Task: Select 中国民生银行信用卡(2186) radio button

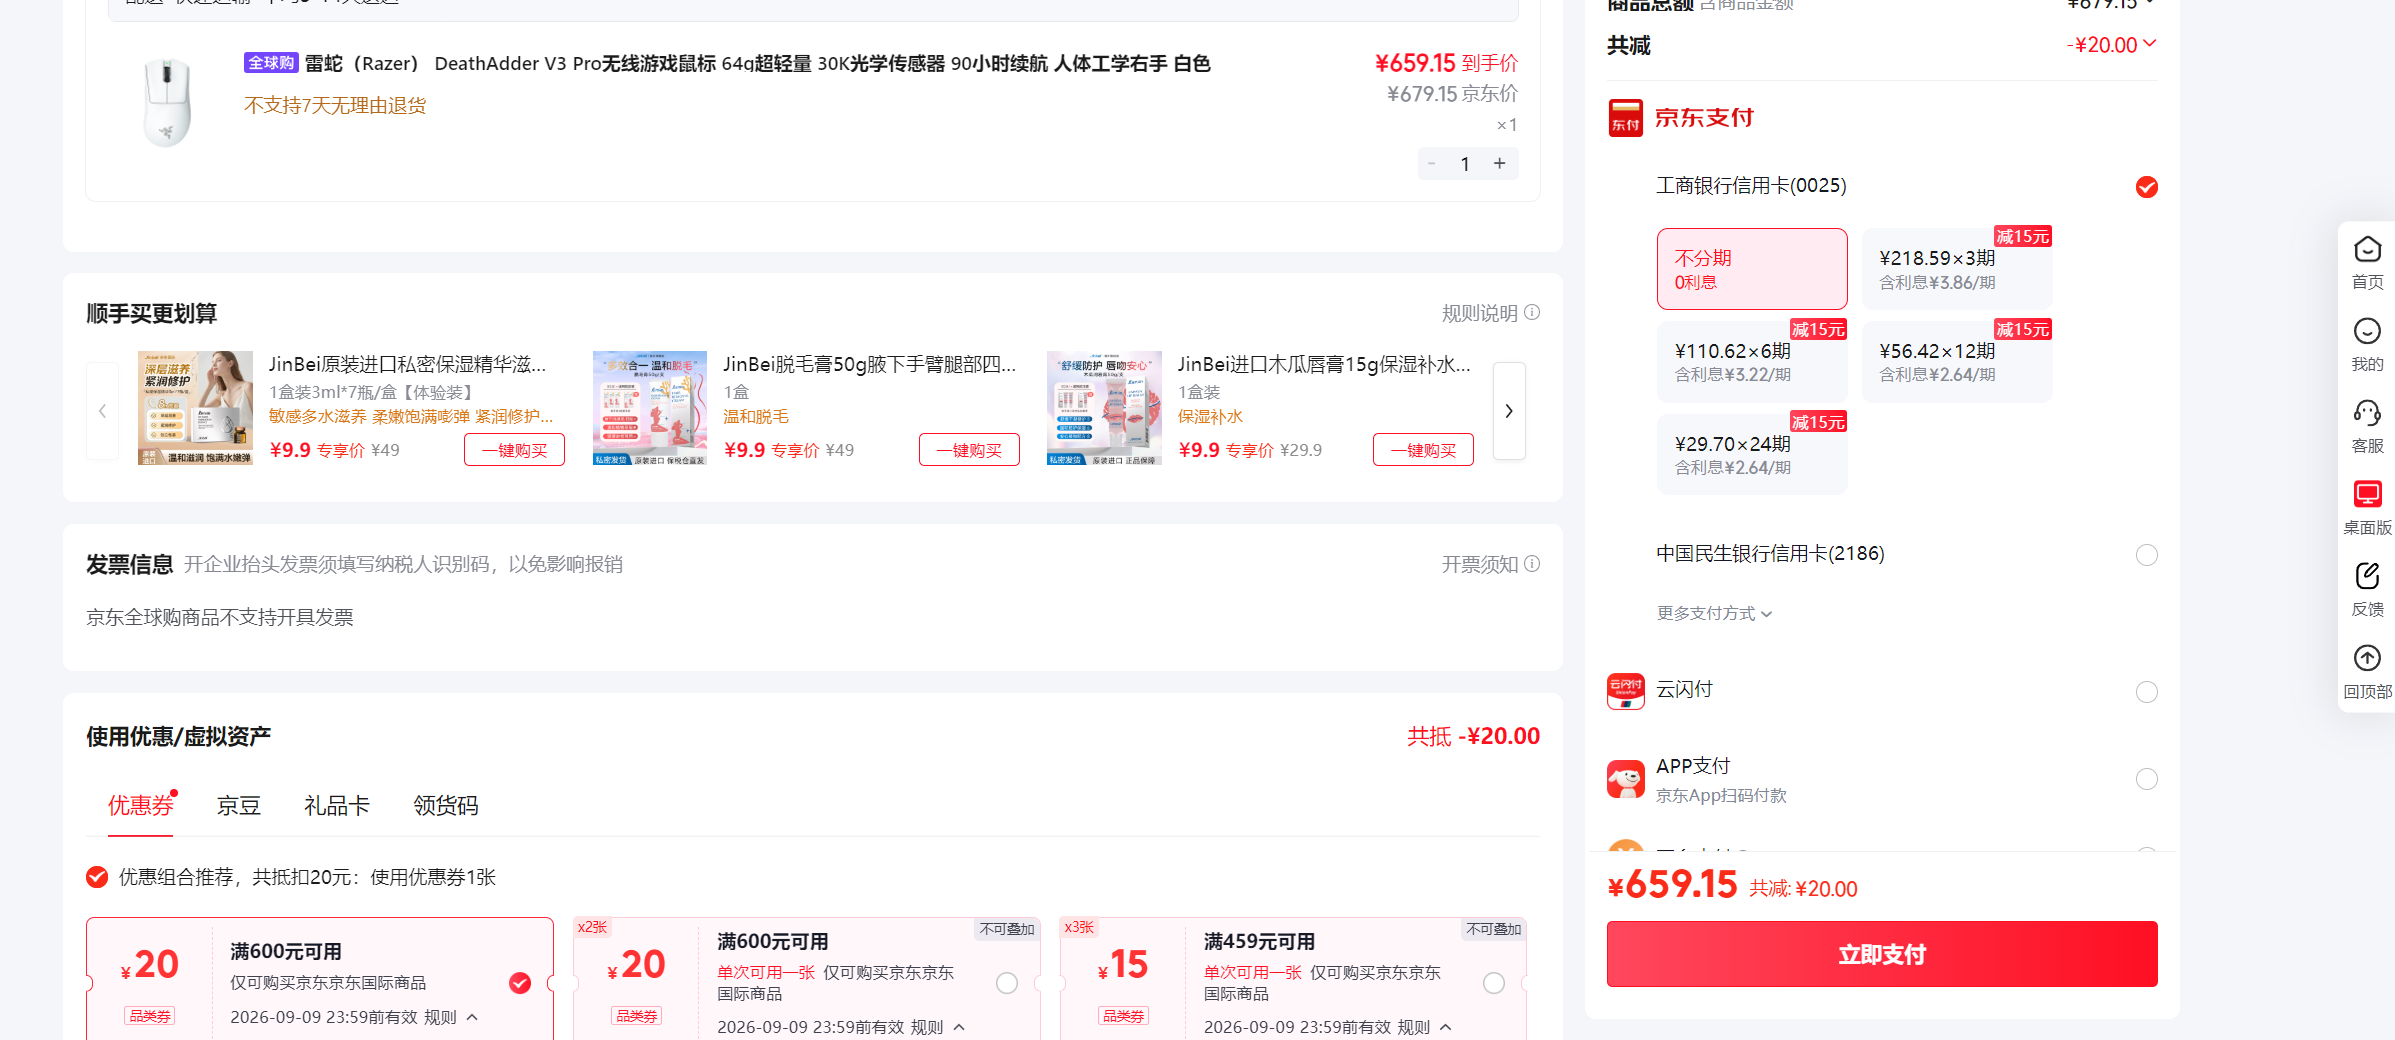Action: 2146,555
